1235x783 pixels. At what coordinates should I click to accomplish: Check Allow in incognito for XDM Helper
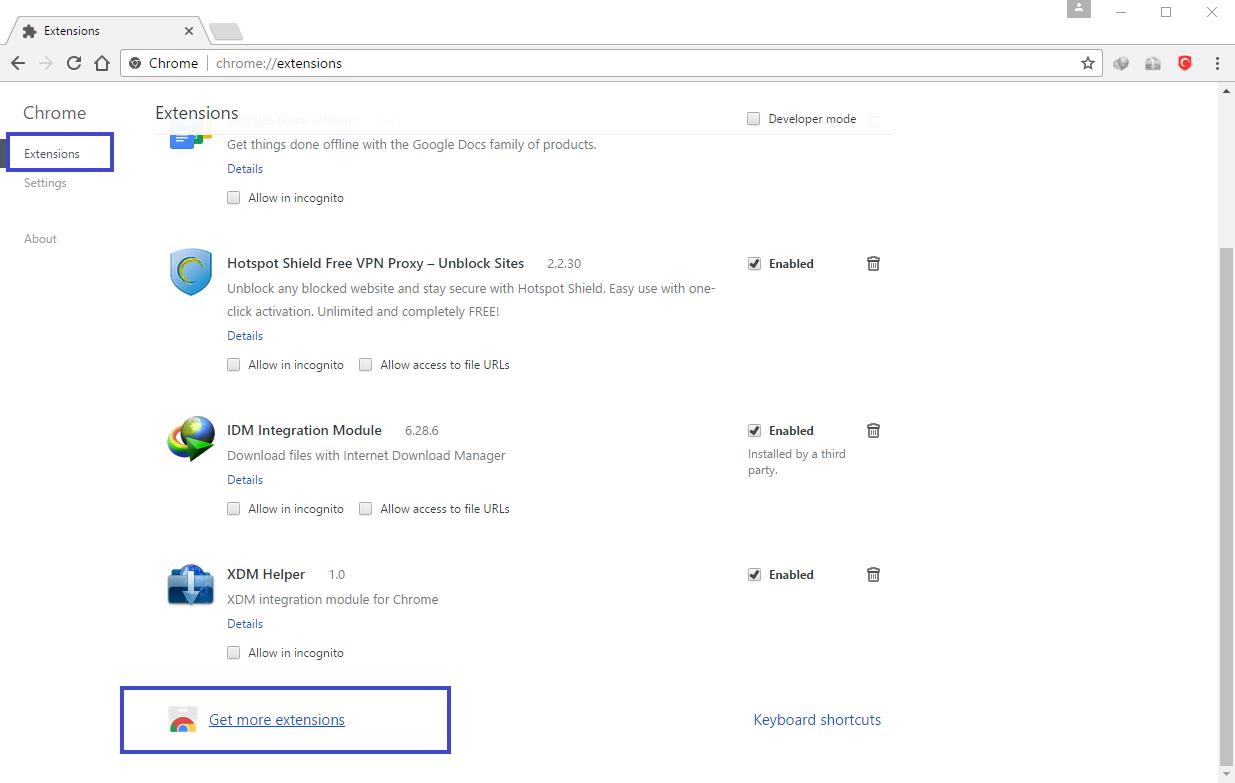click(233, 652)
